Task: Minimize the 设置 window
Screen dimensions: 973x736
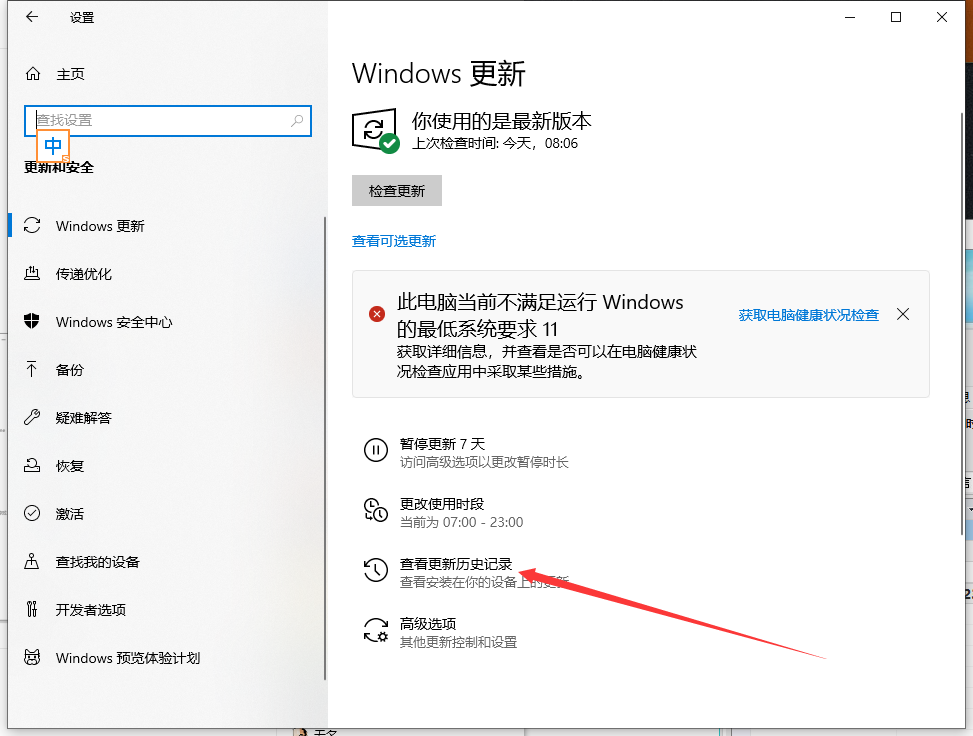Action: (850, 17)
